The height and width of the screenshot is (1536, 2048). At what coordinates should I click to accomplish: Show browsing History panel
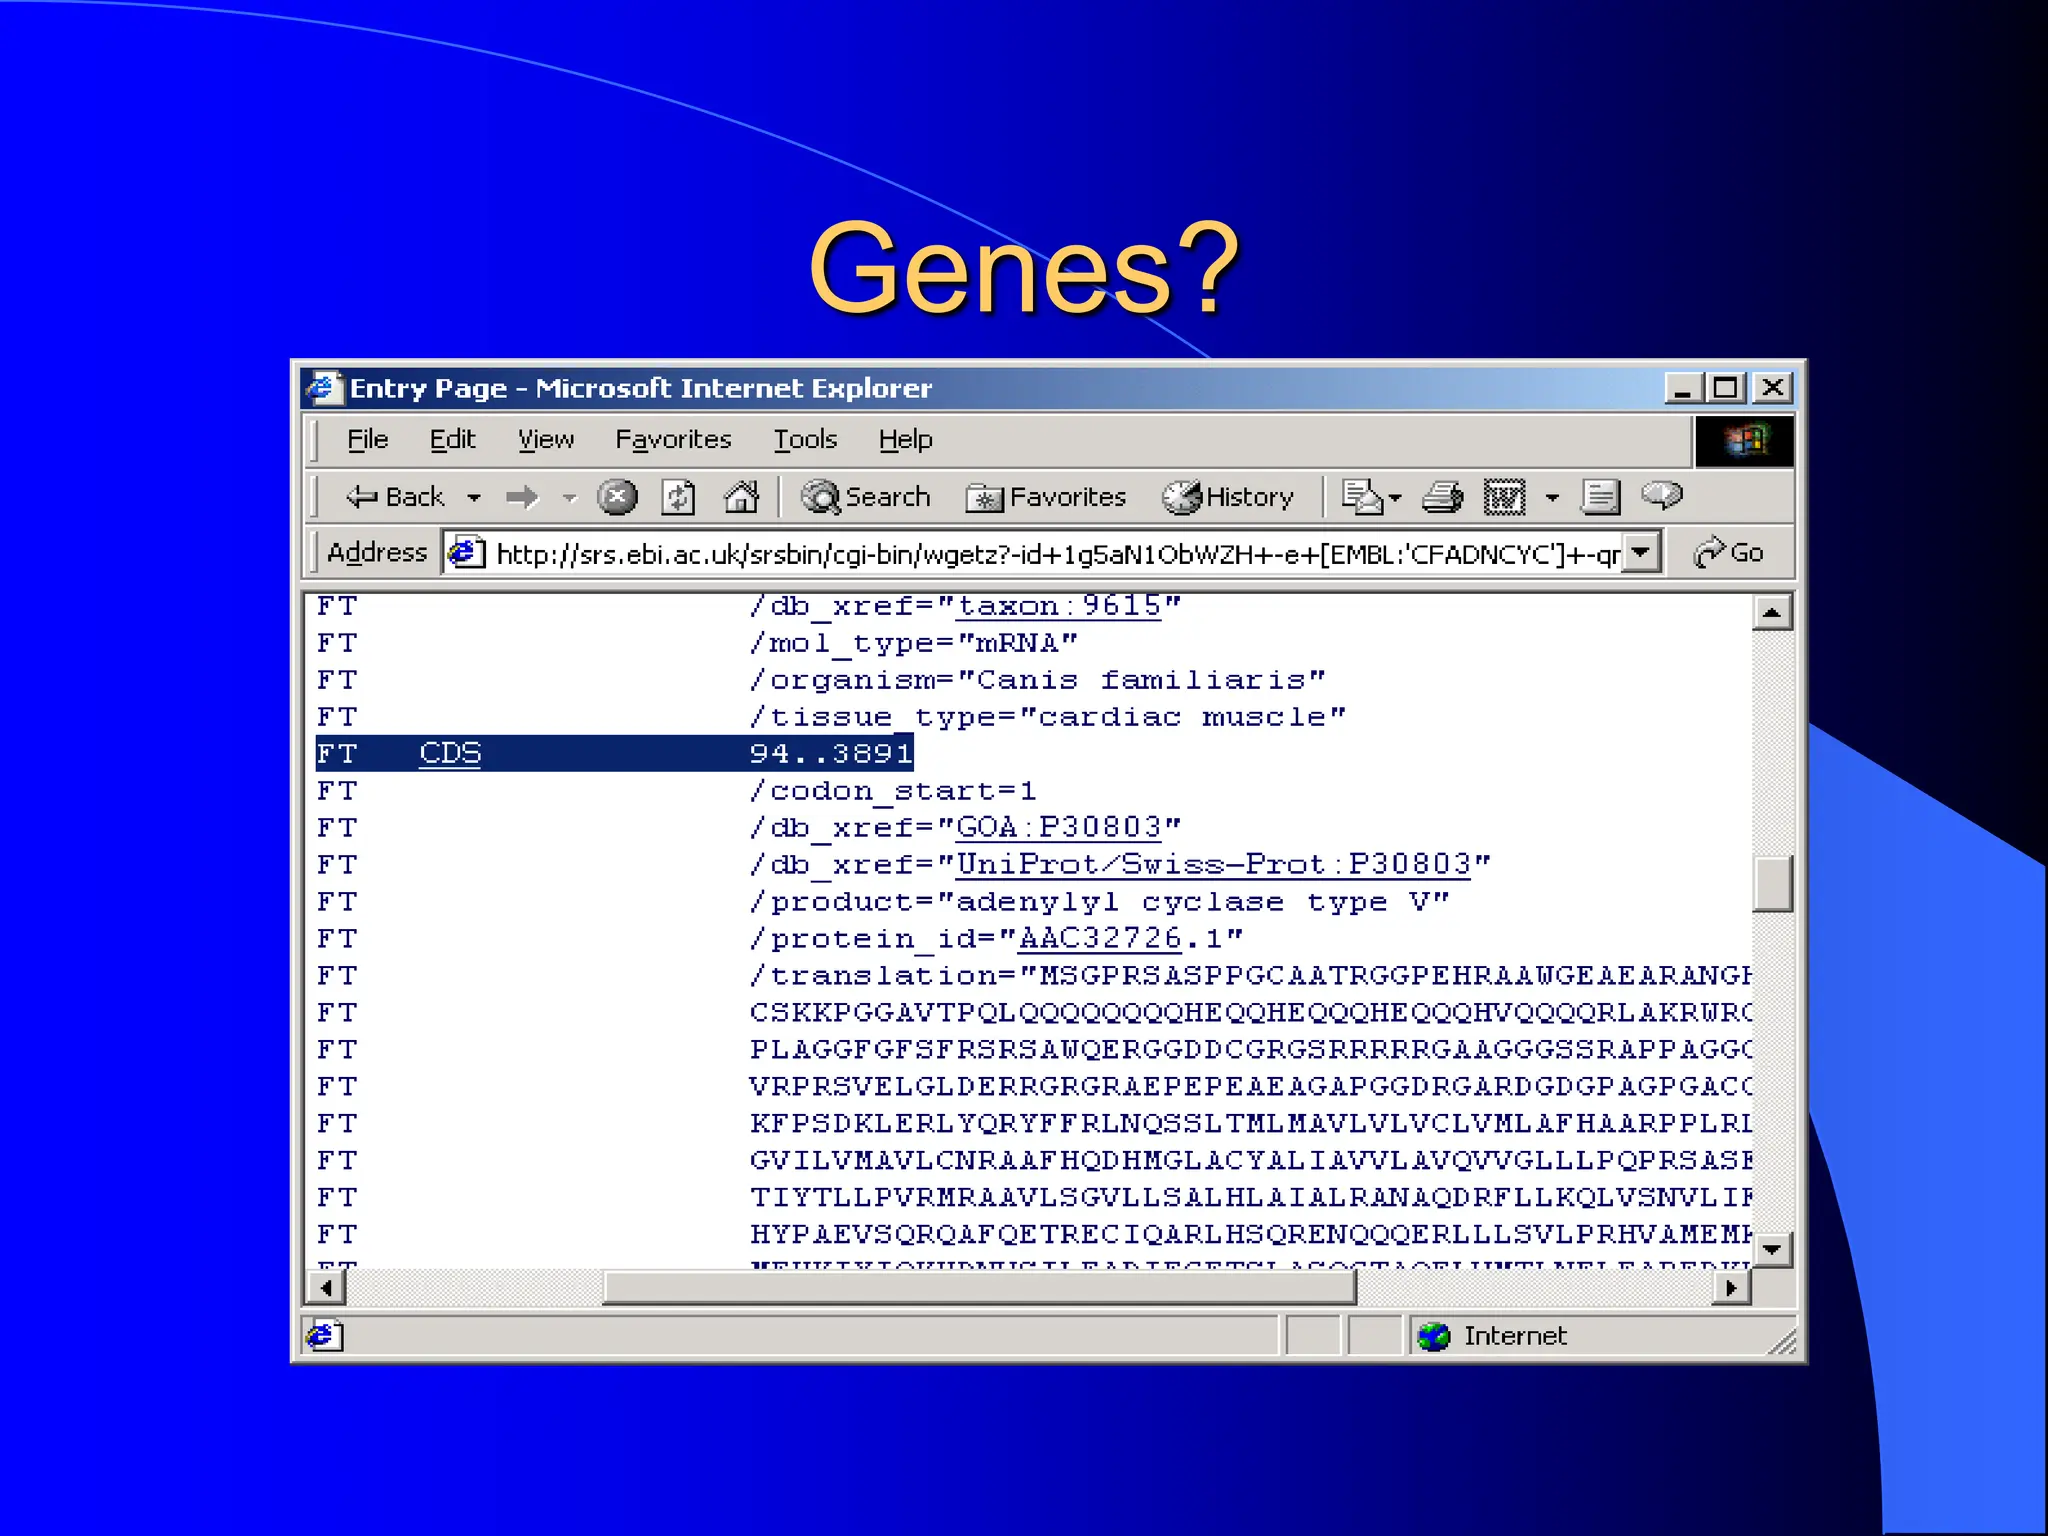[1228, 497]
